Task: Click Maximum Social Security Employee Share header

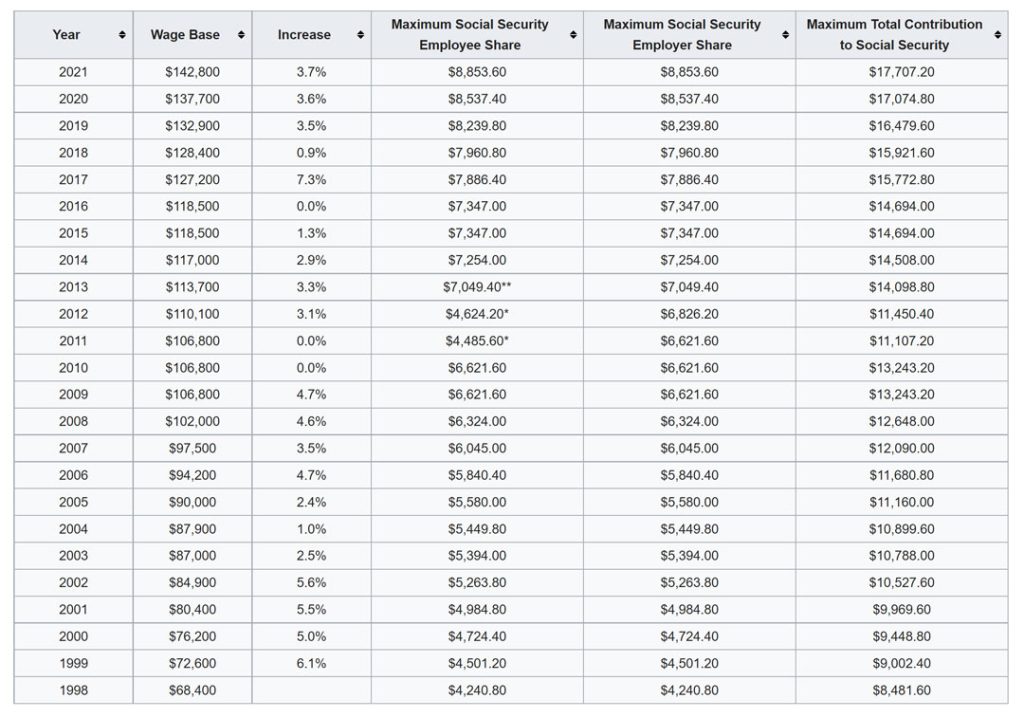Action: pyautogui.click(x=470, y=35)
